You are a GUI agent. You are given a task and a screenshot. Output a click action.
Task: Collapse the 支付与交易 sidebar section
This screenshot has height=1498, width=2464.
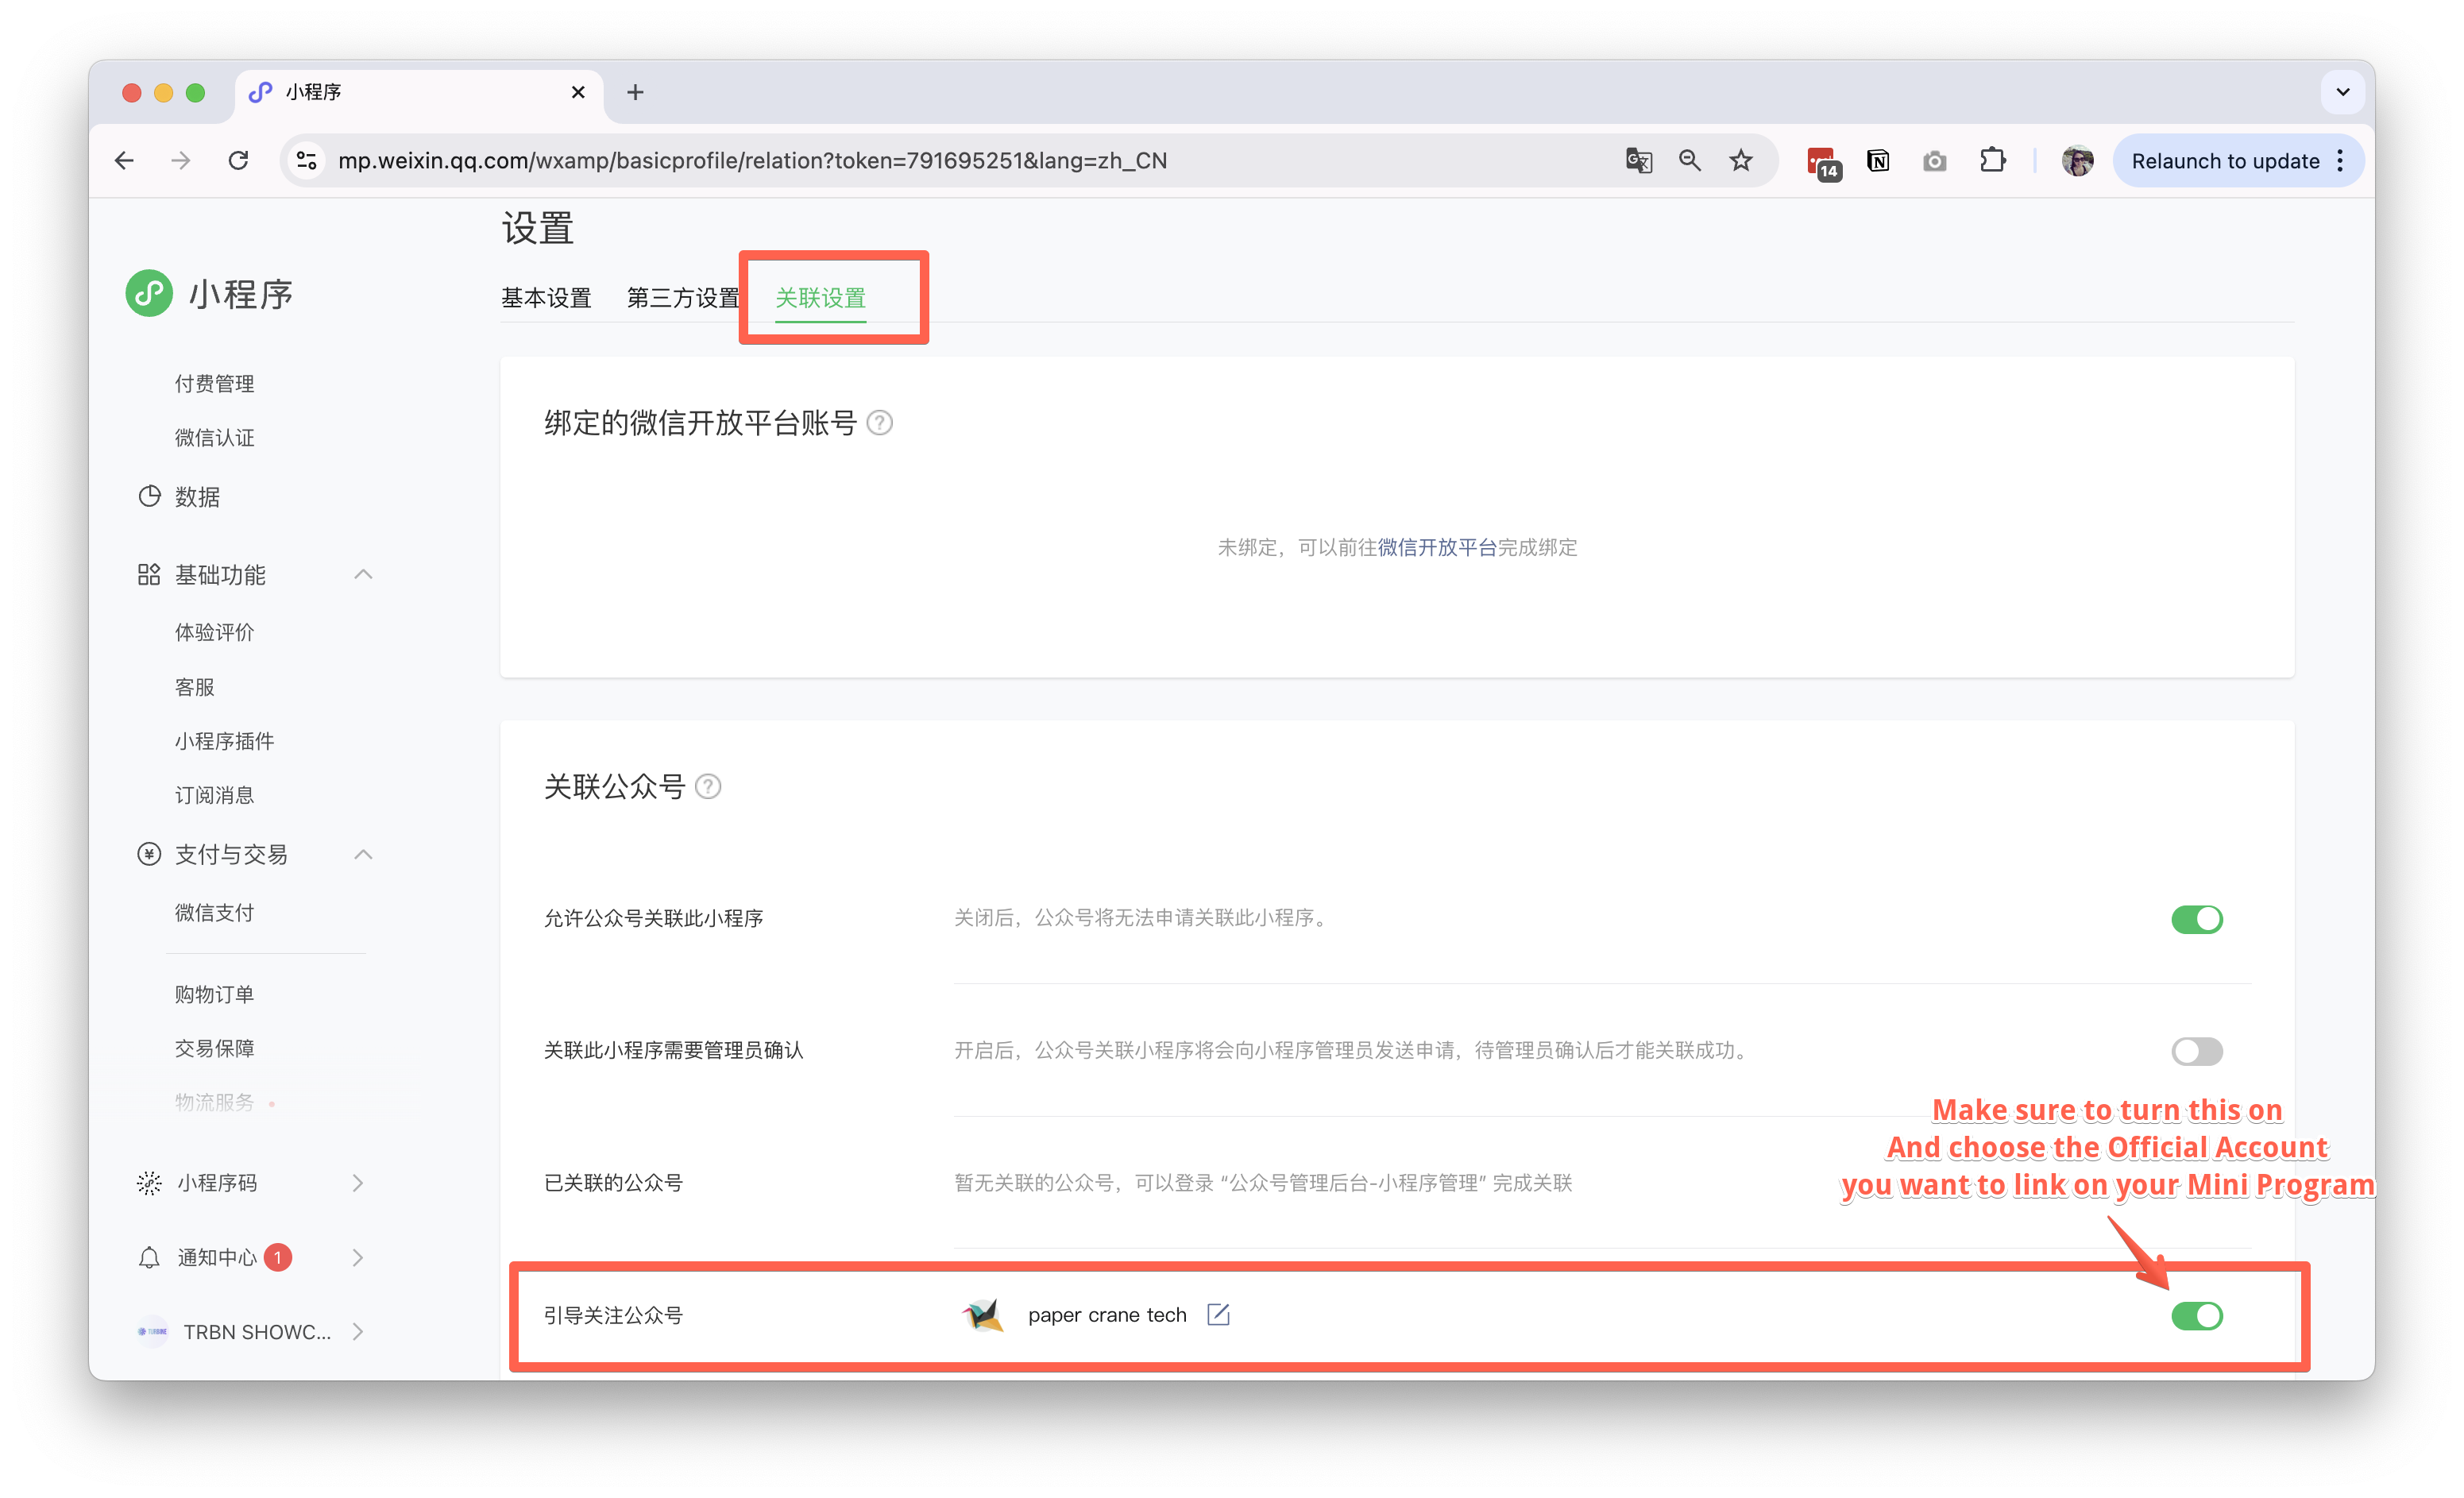point(363,855)
